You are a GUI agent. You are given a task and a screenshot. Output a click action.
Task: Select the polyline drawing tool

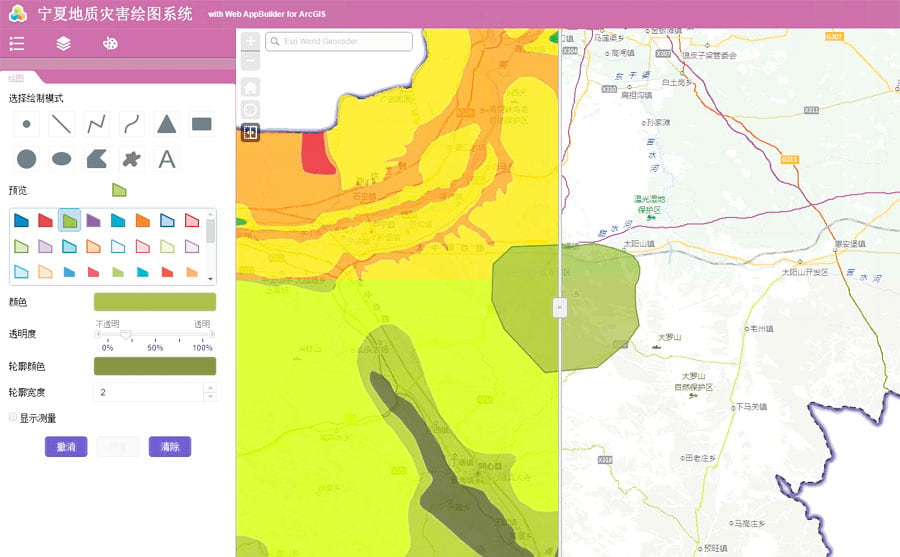coord(97,125)
